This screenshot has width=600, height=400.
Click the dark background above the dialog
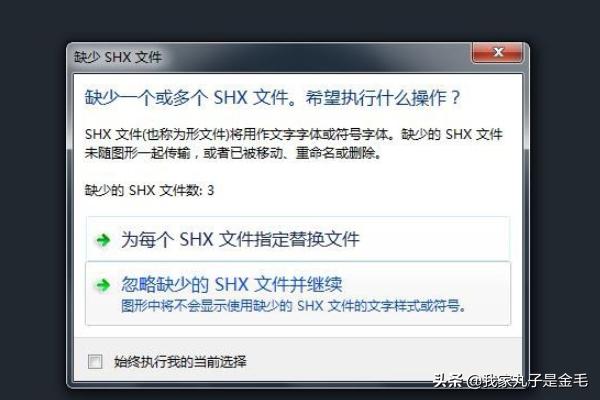(x=298, y=20)
